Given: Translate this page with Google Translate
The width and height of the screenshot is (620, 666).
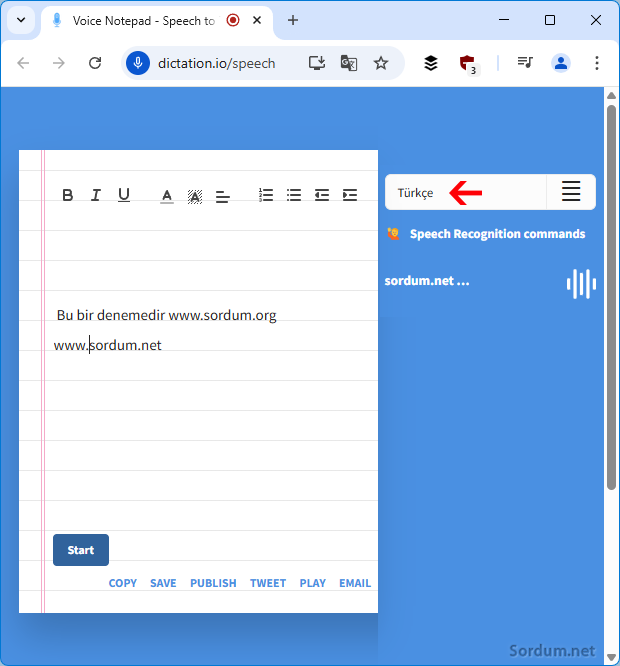Looking at the screenshot, I should click(x=349, y=63).
